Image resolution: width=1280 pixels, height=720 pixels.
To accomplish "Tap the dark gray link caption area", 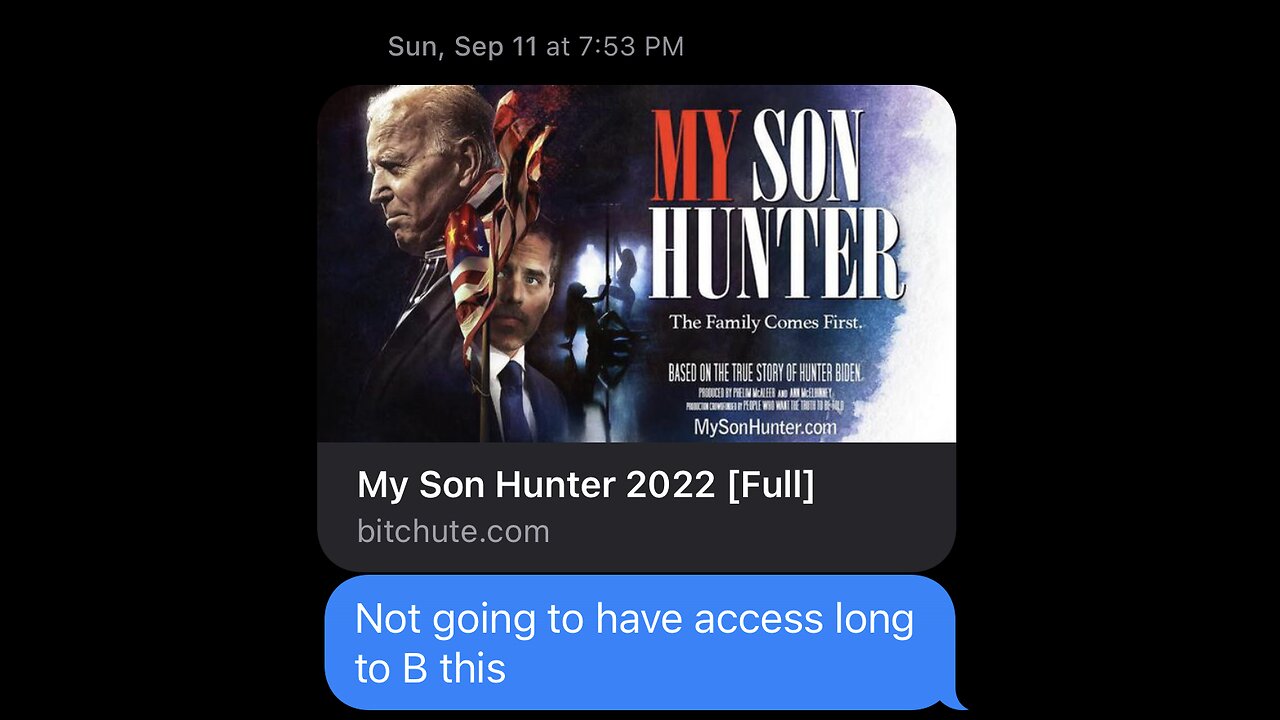I will tap(636, 507).
